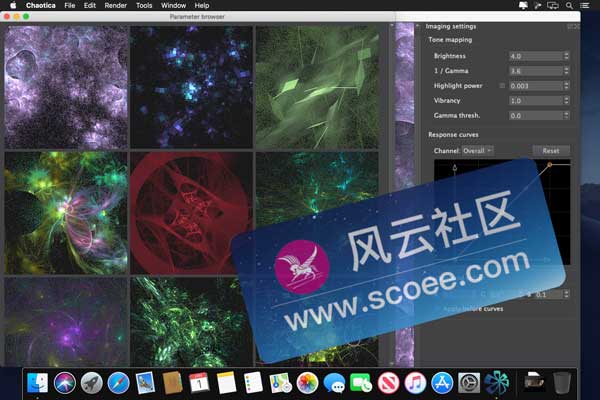Screen dimensions: 600x400
Task: Open the Tools menu
Action: [x=144, y=6]
